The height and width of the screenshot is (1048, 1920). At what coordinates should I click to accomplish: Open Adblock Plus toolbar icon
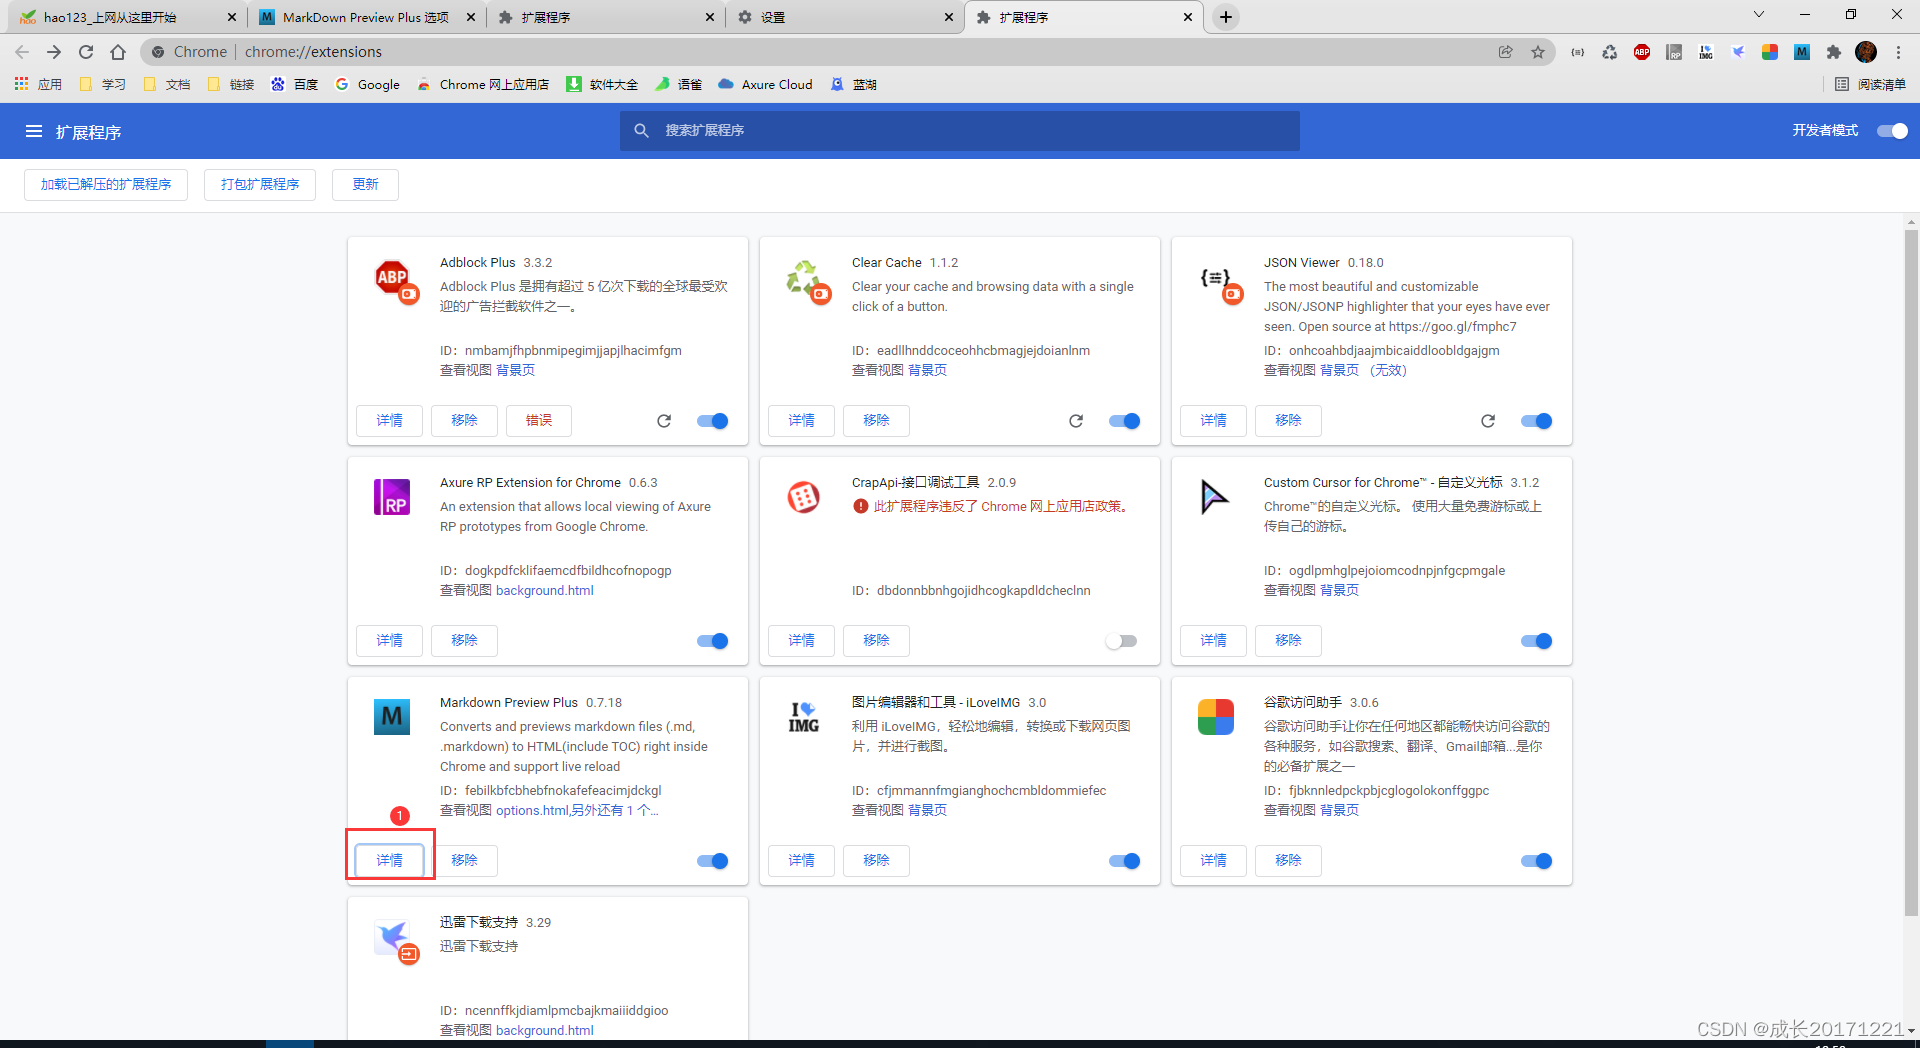[1642, 52]
